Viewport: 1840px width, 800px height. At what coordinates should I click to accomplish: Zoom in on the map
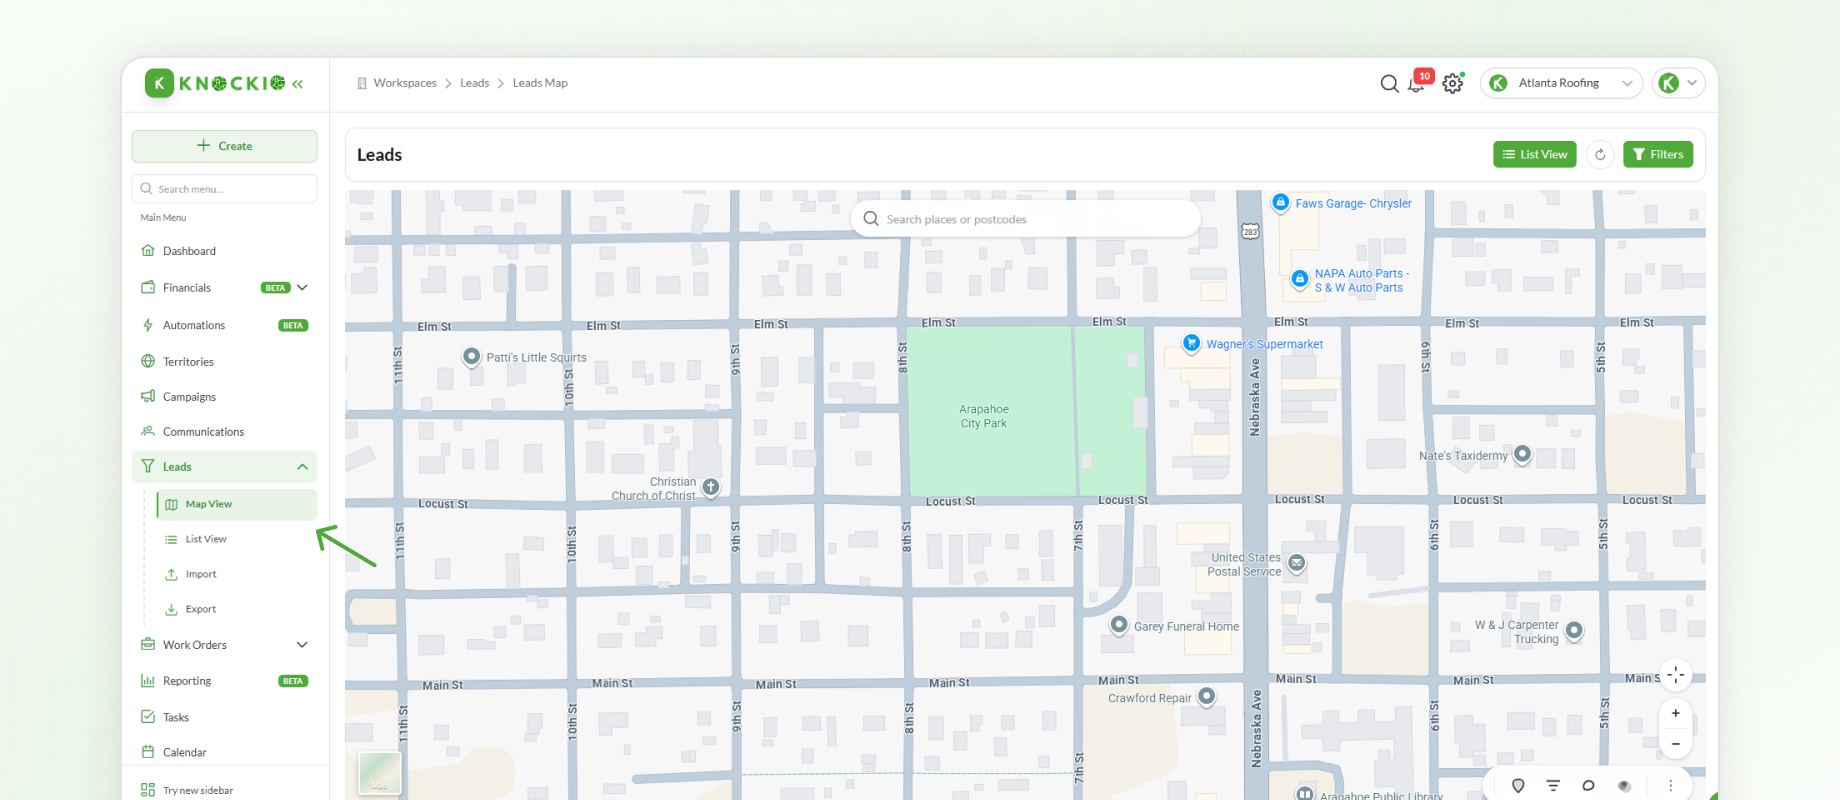pyautogui.click(x=1676, y=714)
